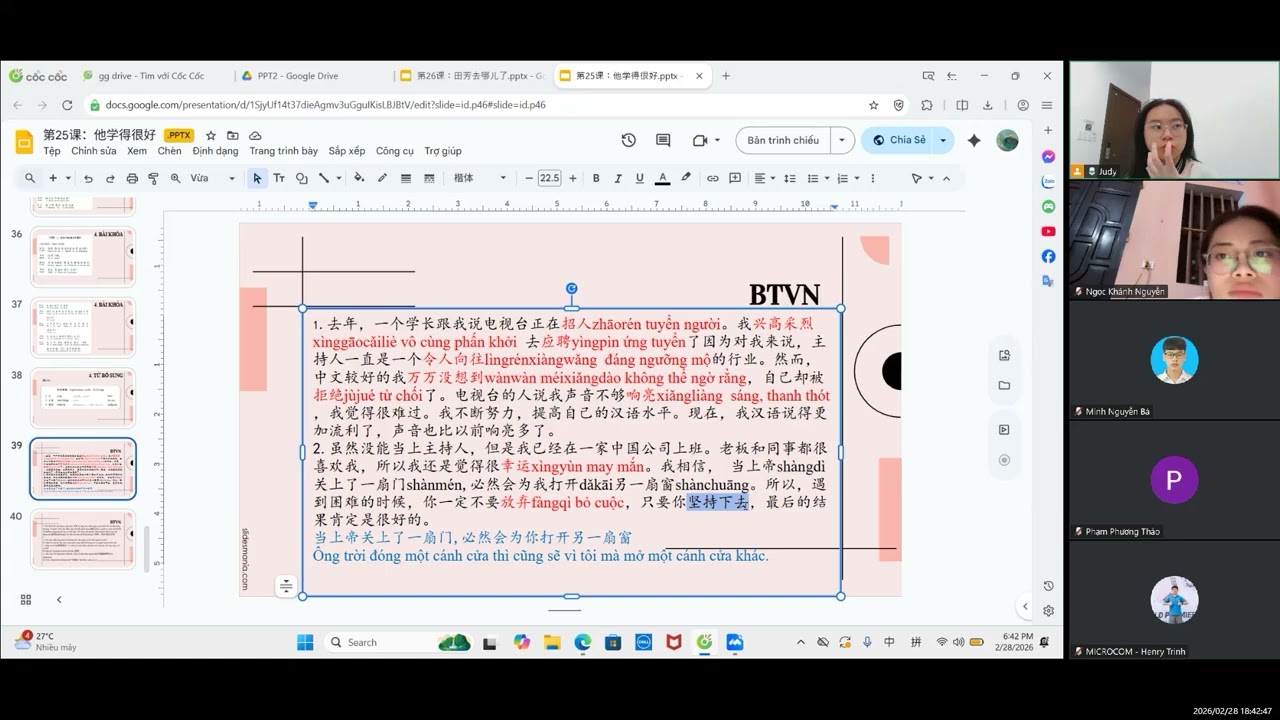Open line and paragraph spacing
The image size is (1280, 720).
[790, 178]
